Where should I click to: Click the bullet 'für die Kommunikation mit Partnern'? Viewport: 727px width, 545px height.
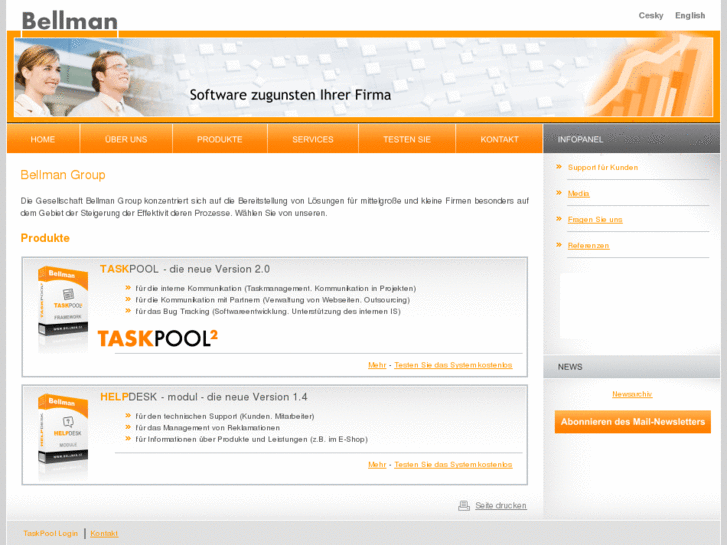(x=272, y=300)
